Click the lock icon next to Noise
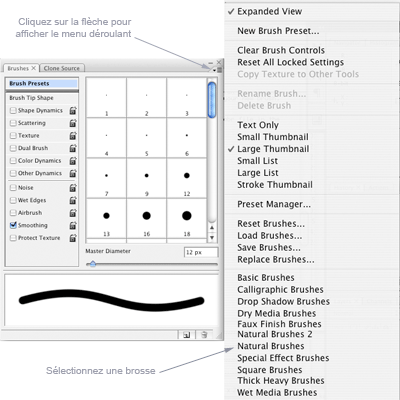 pyautogui.click(x=73, y=188)
